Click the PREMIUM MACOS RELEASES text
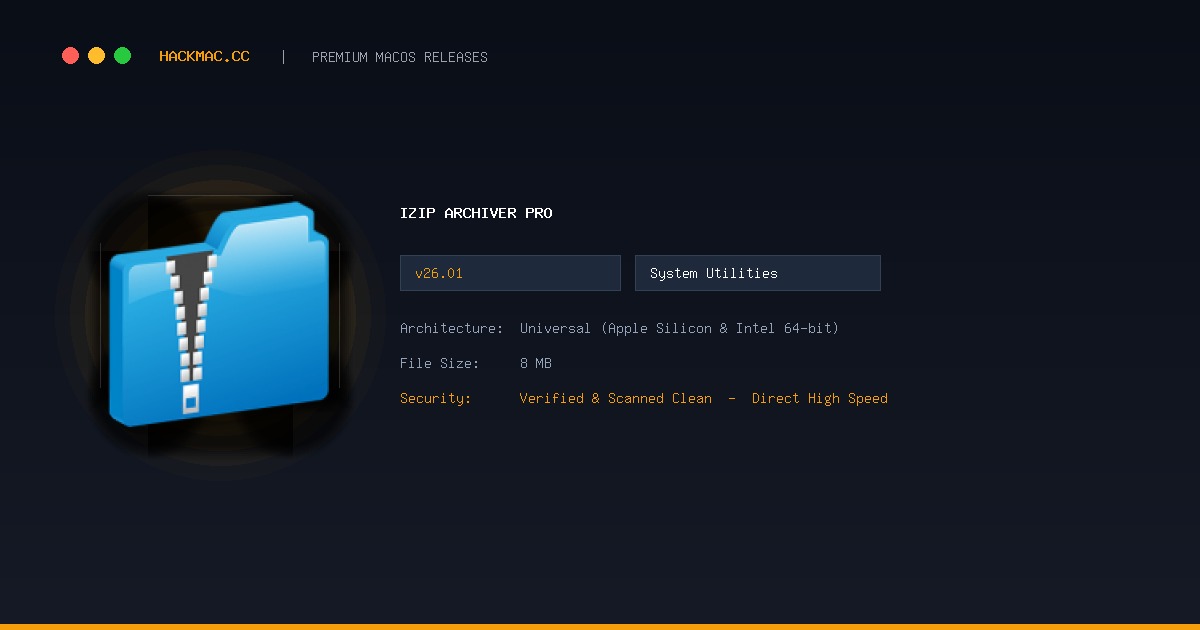 pyautogui.click(x=400, y=57)
